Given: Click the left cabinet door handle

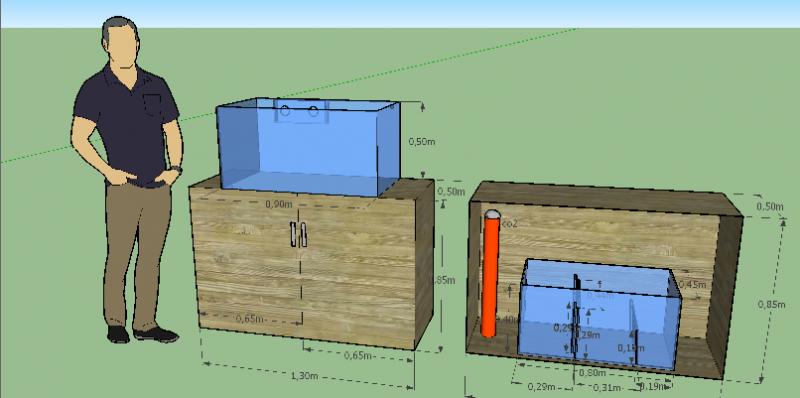Looking at the screenshot, I should pyautogui.click(x=294, y=234).
